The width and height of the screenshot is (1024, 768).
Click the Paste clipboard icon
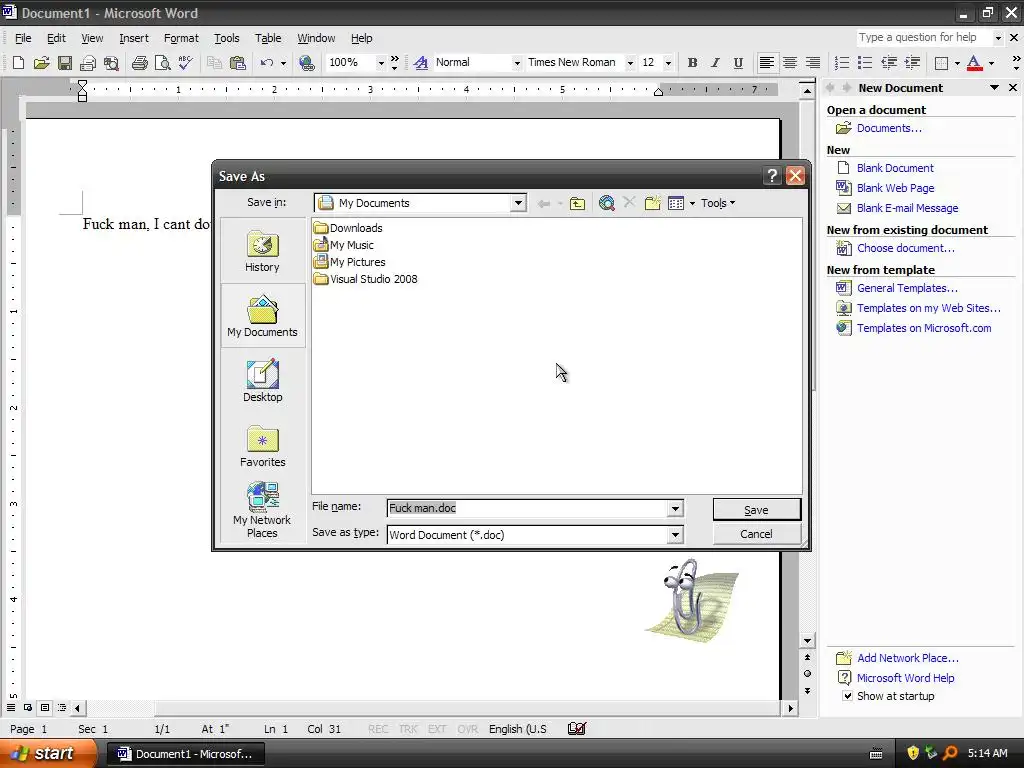238,63
